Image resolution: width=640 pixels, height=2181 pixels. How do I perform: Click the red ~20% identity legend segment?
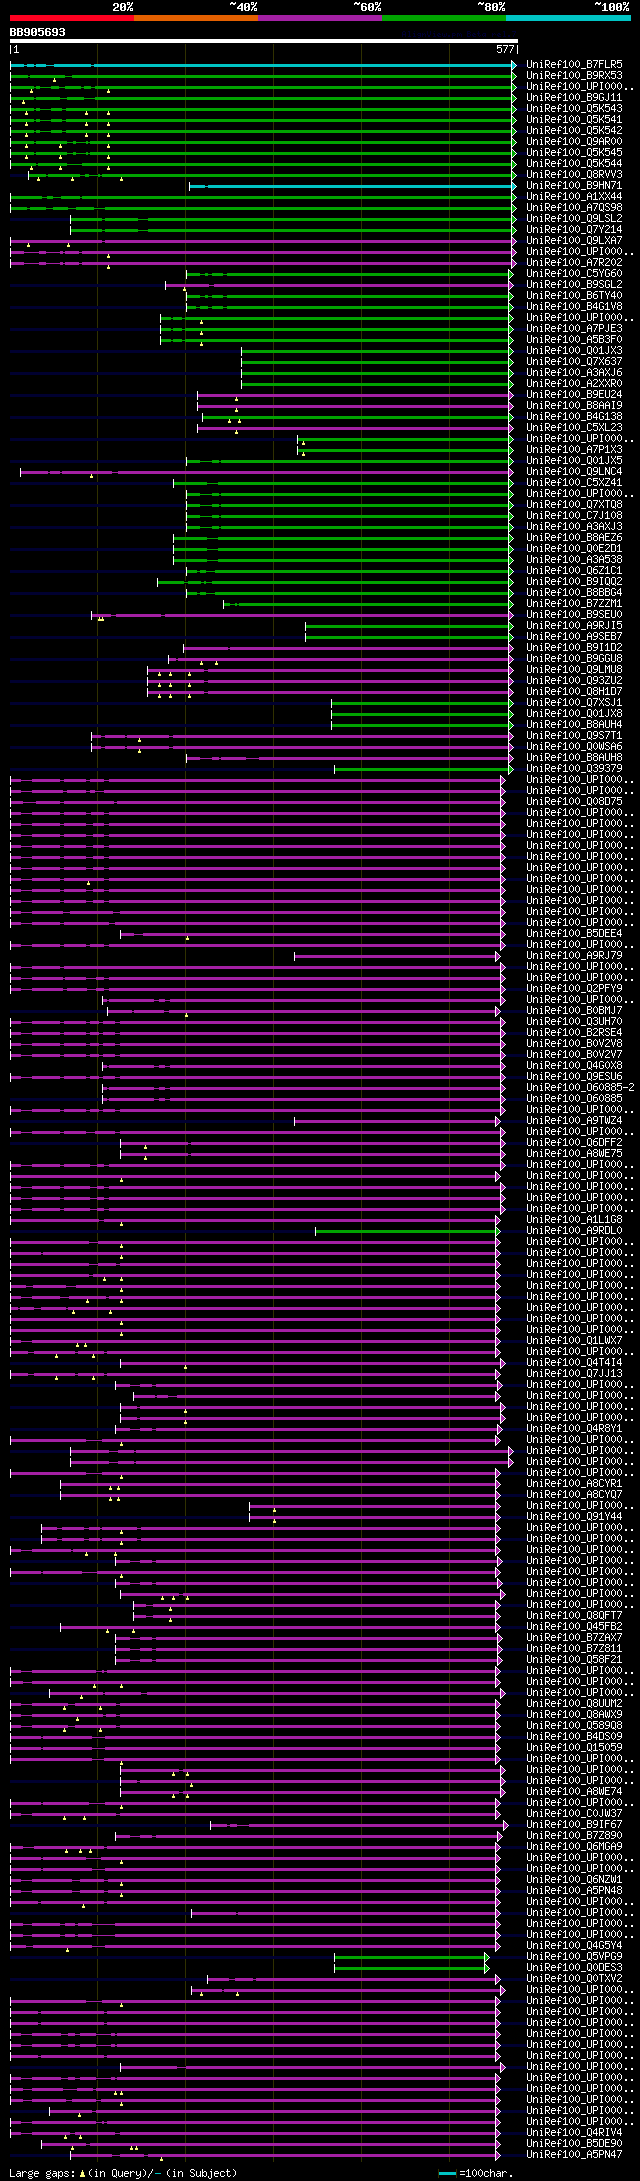(72, 18)
